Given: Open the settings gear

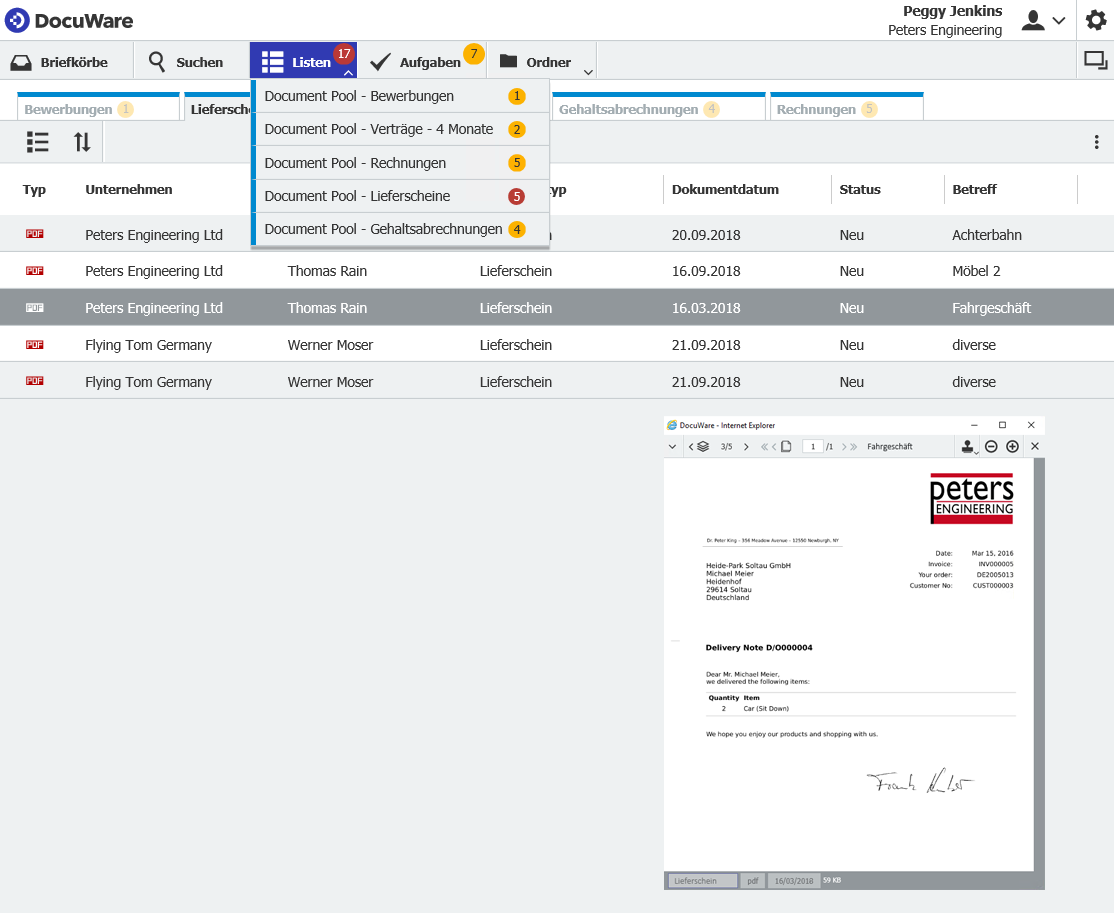Looking at the screenshot, I should pyautogui.click(x=1097, y=20).
